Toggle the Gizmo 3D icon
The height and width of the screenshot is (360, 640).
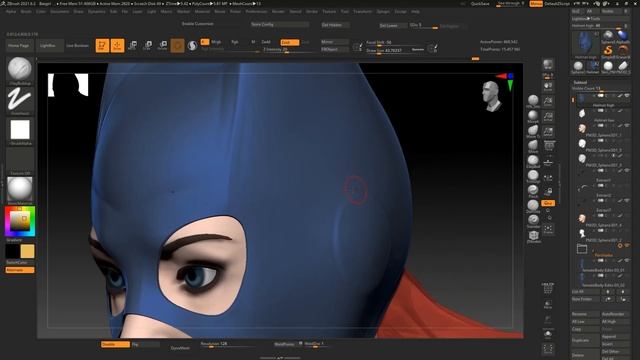(x=178, y=45)
